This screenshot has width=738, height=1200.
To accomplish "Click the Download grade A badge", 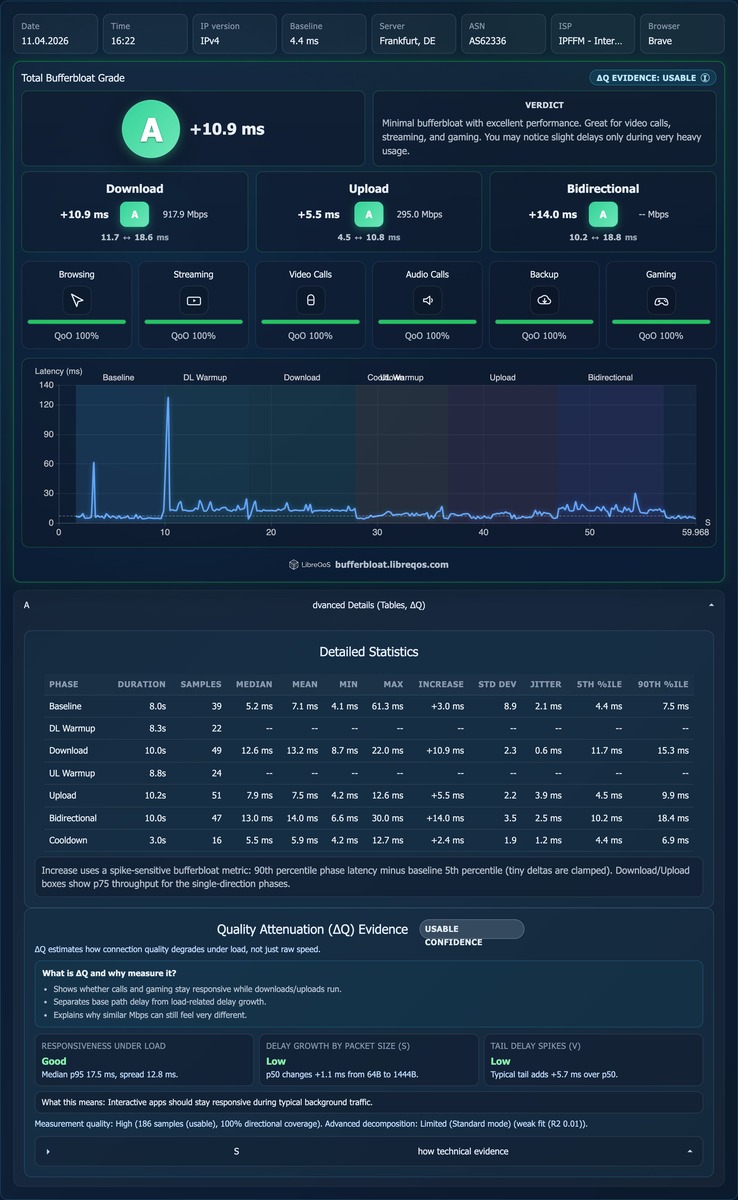I will click(x=135, y=214).
